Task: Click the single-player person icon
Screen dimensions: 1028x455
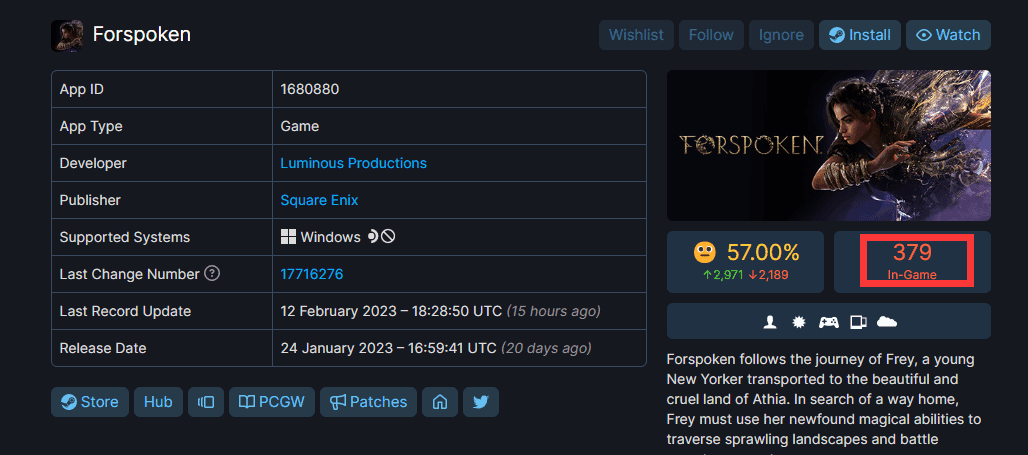Action: pos(770,322)
